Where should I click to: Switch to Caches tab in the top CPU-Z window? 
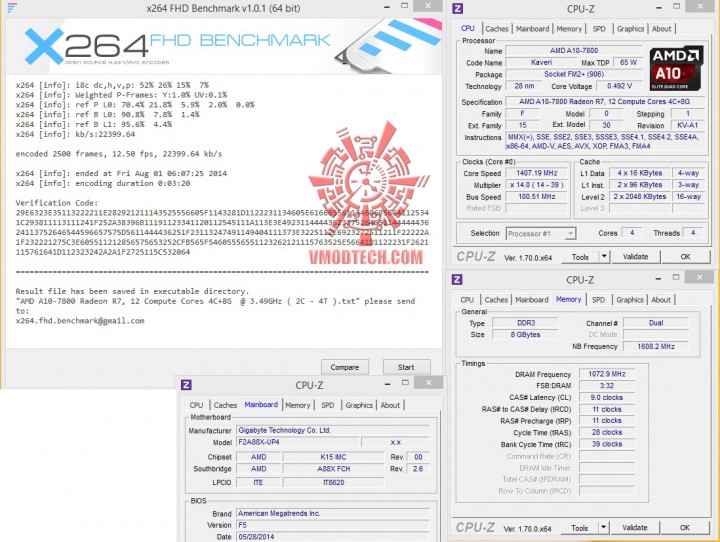tap(497, 28)
